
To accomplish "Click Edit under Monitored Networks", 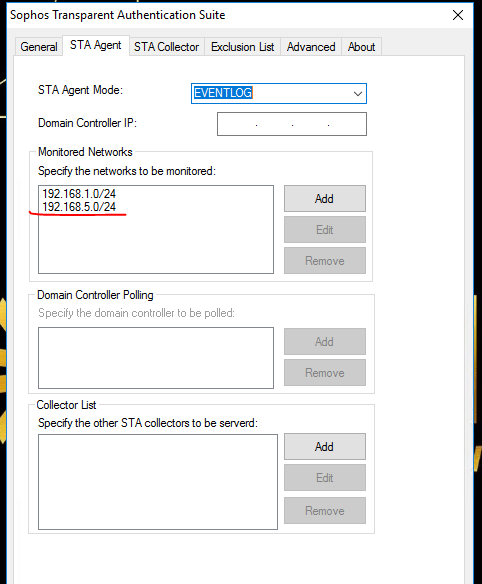I will click(x=325, y=230).
